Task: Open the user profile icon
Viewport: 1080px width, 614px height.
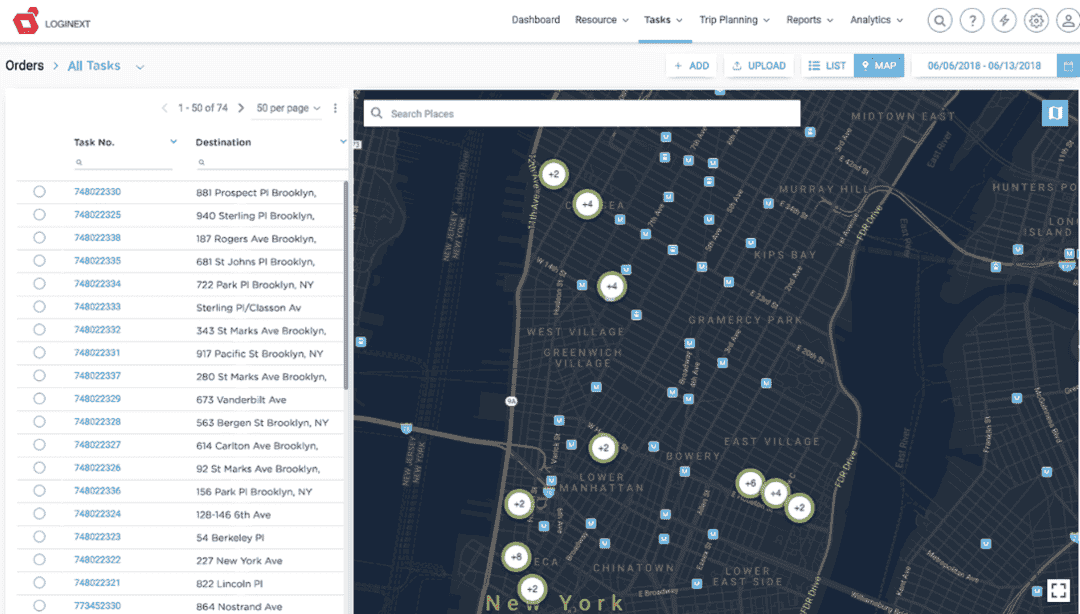Action: click(1067, 19)
